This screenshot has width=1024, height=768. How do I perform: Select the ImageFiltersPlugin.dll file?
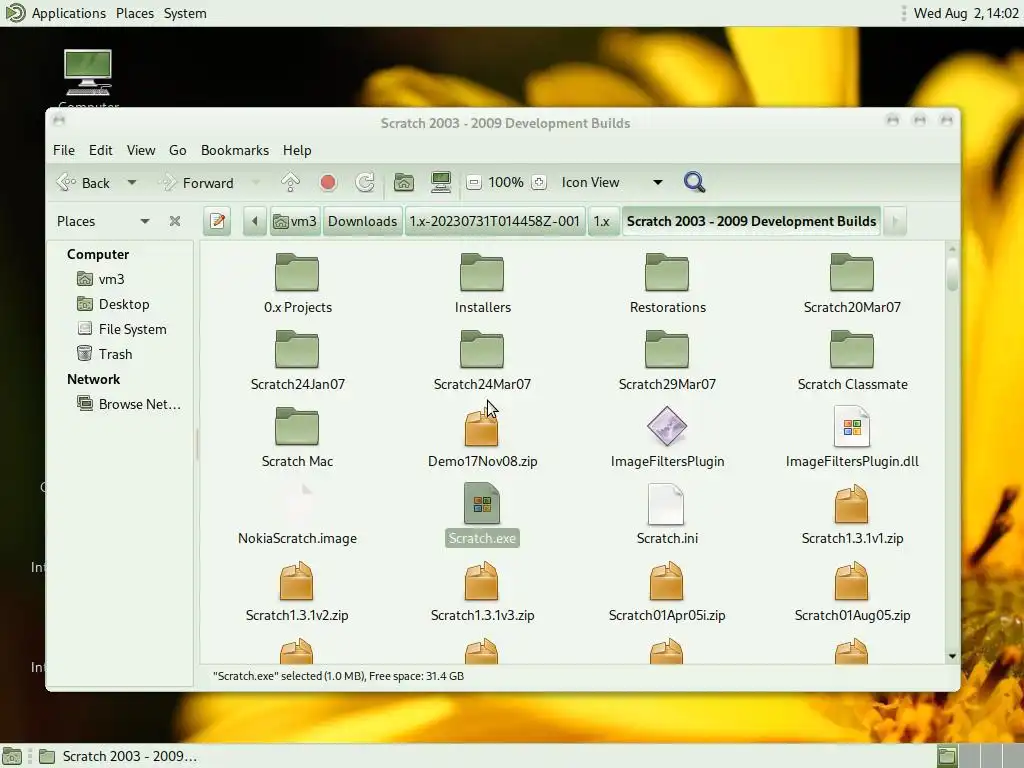852,438
